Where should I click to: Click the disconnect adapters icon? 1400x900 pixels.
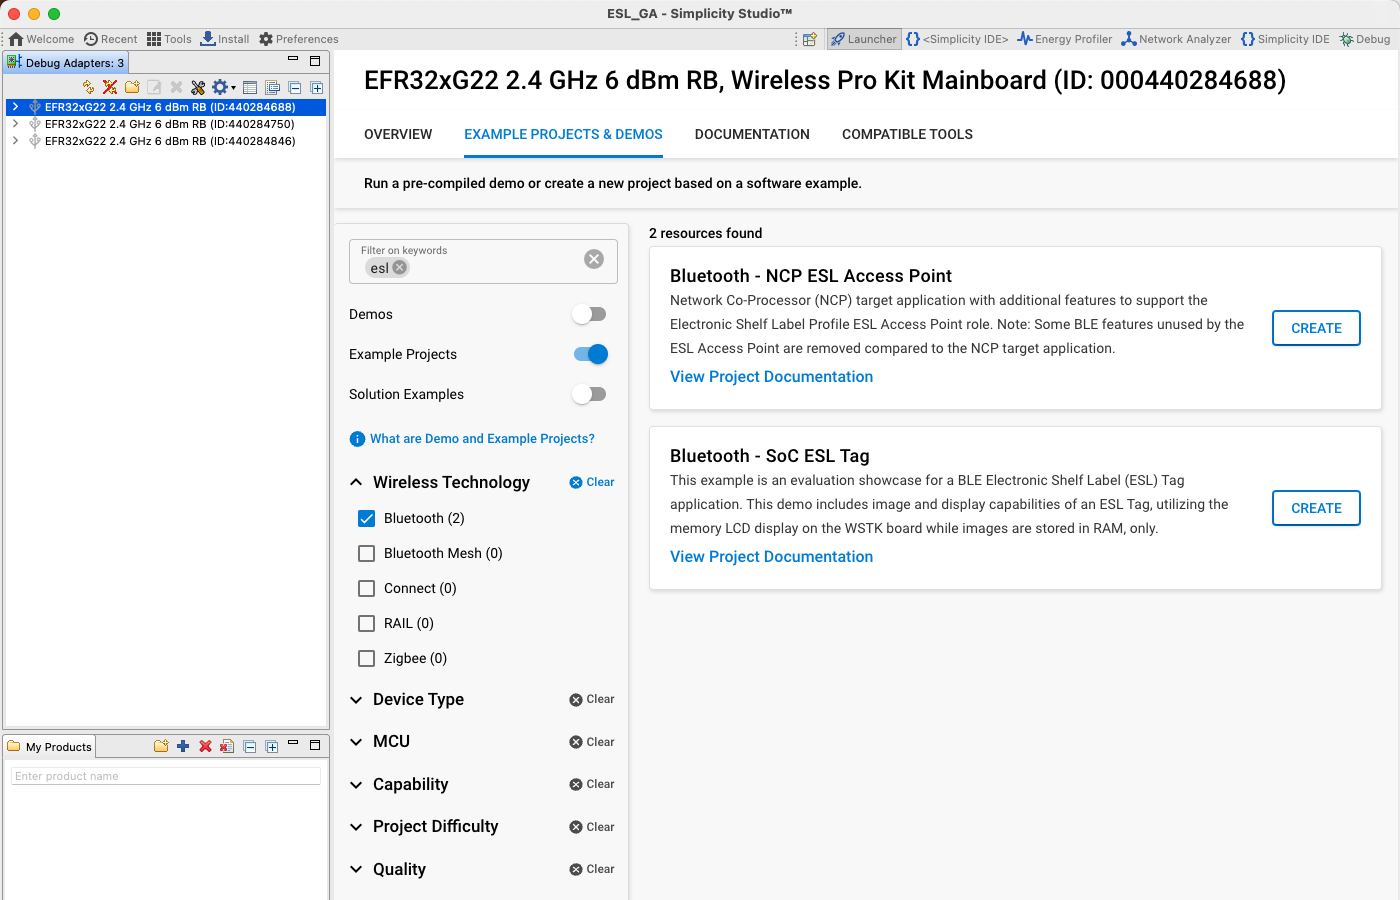coord(109,87)
